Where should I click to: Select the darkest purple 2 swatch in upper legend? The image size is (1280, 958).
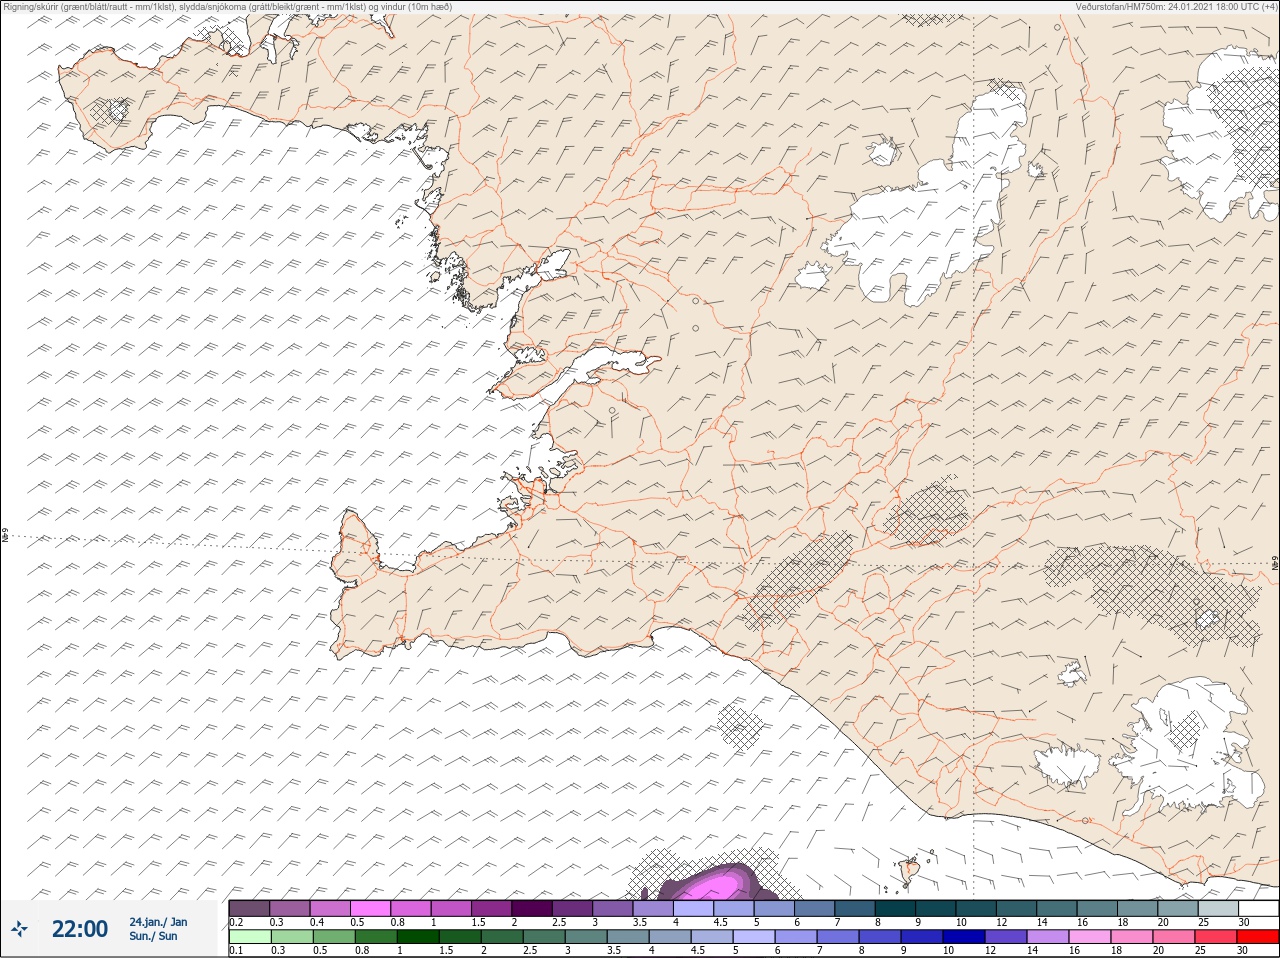(x=532, y=908)
